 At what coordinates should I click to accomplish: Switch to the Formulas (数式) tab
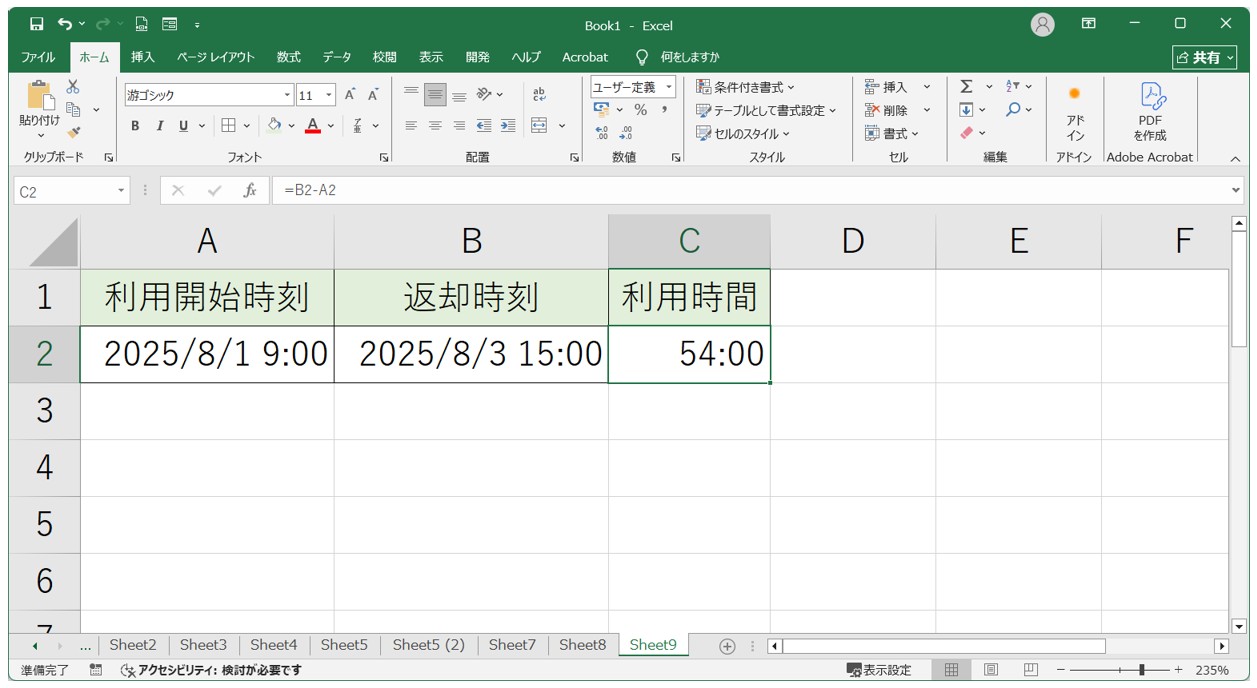pos(289,57)
